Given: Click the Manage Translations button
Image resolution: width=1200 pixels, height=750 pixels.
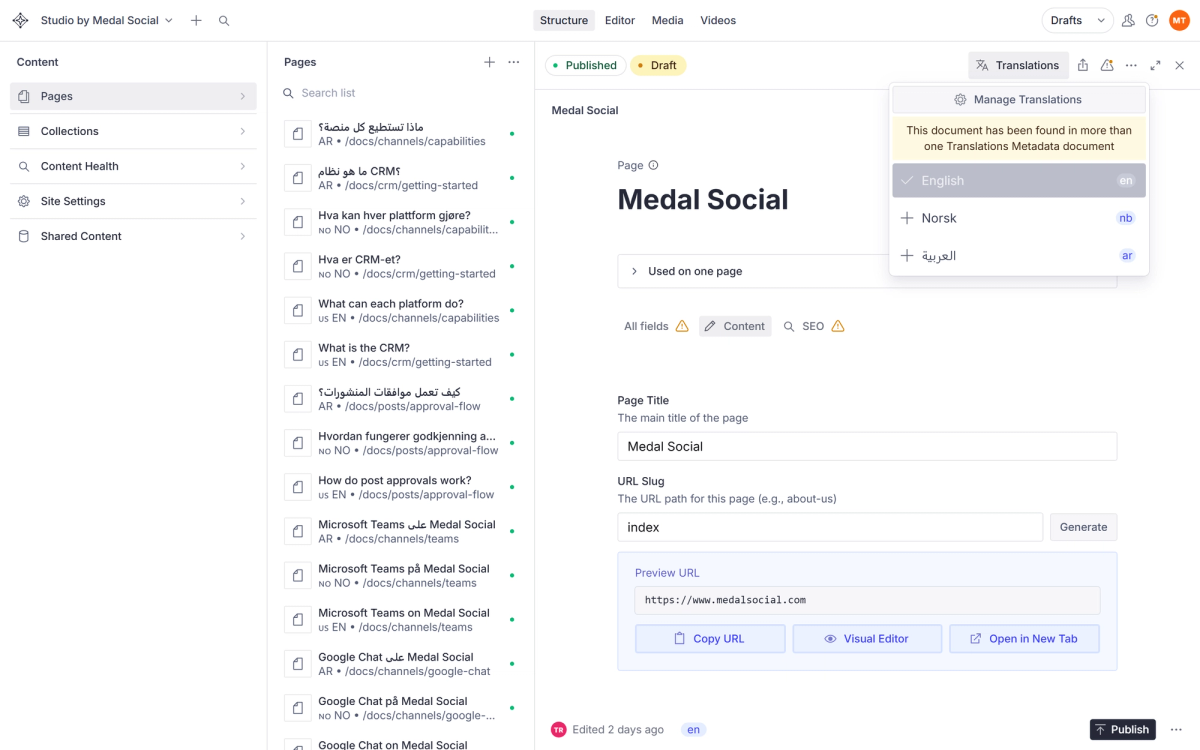Looking at the screenshot, I should 1019,100.
